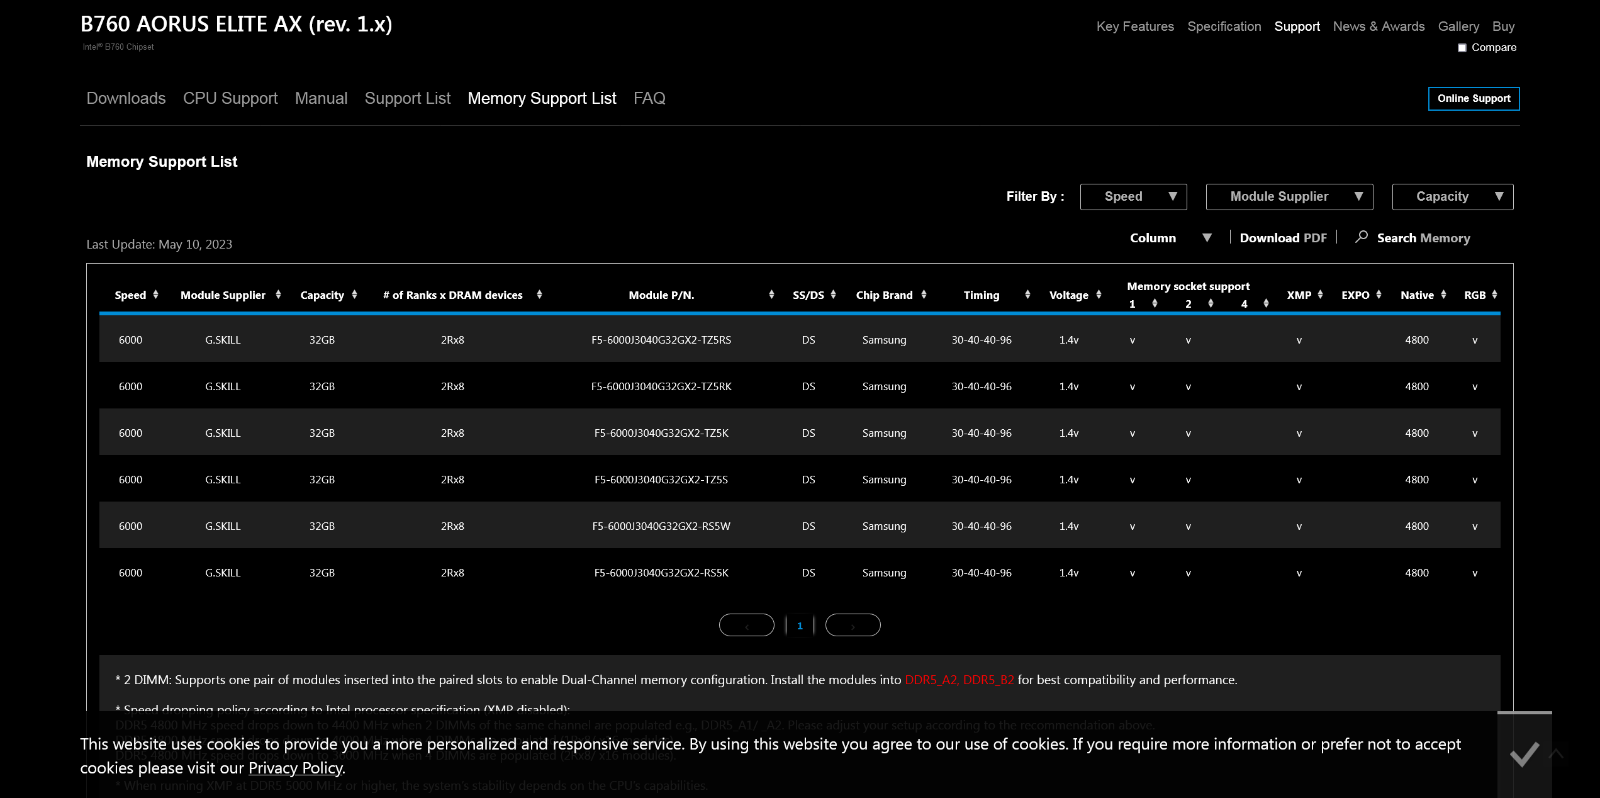Sort by Native column arrows
The width and height of the screenshot is (1600, 798).
[x=1443, y=295]
